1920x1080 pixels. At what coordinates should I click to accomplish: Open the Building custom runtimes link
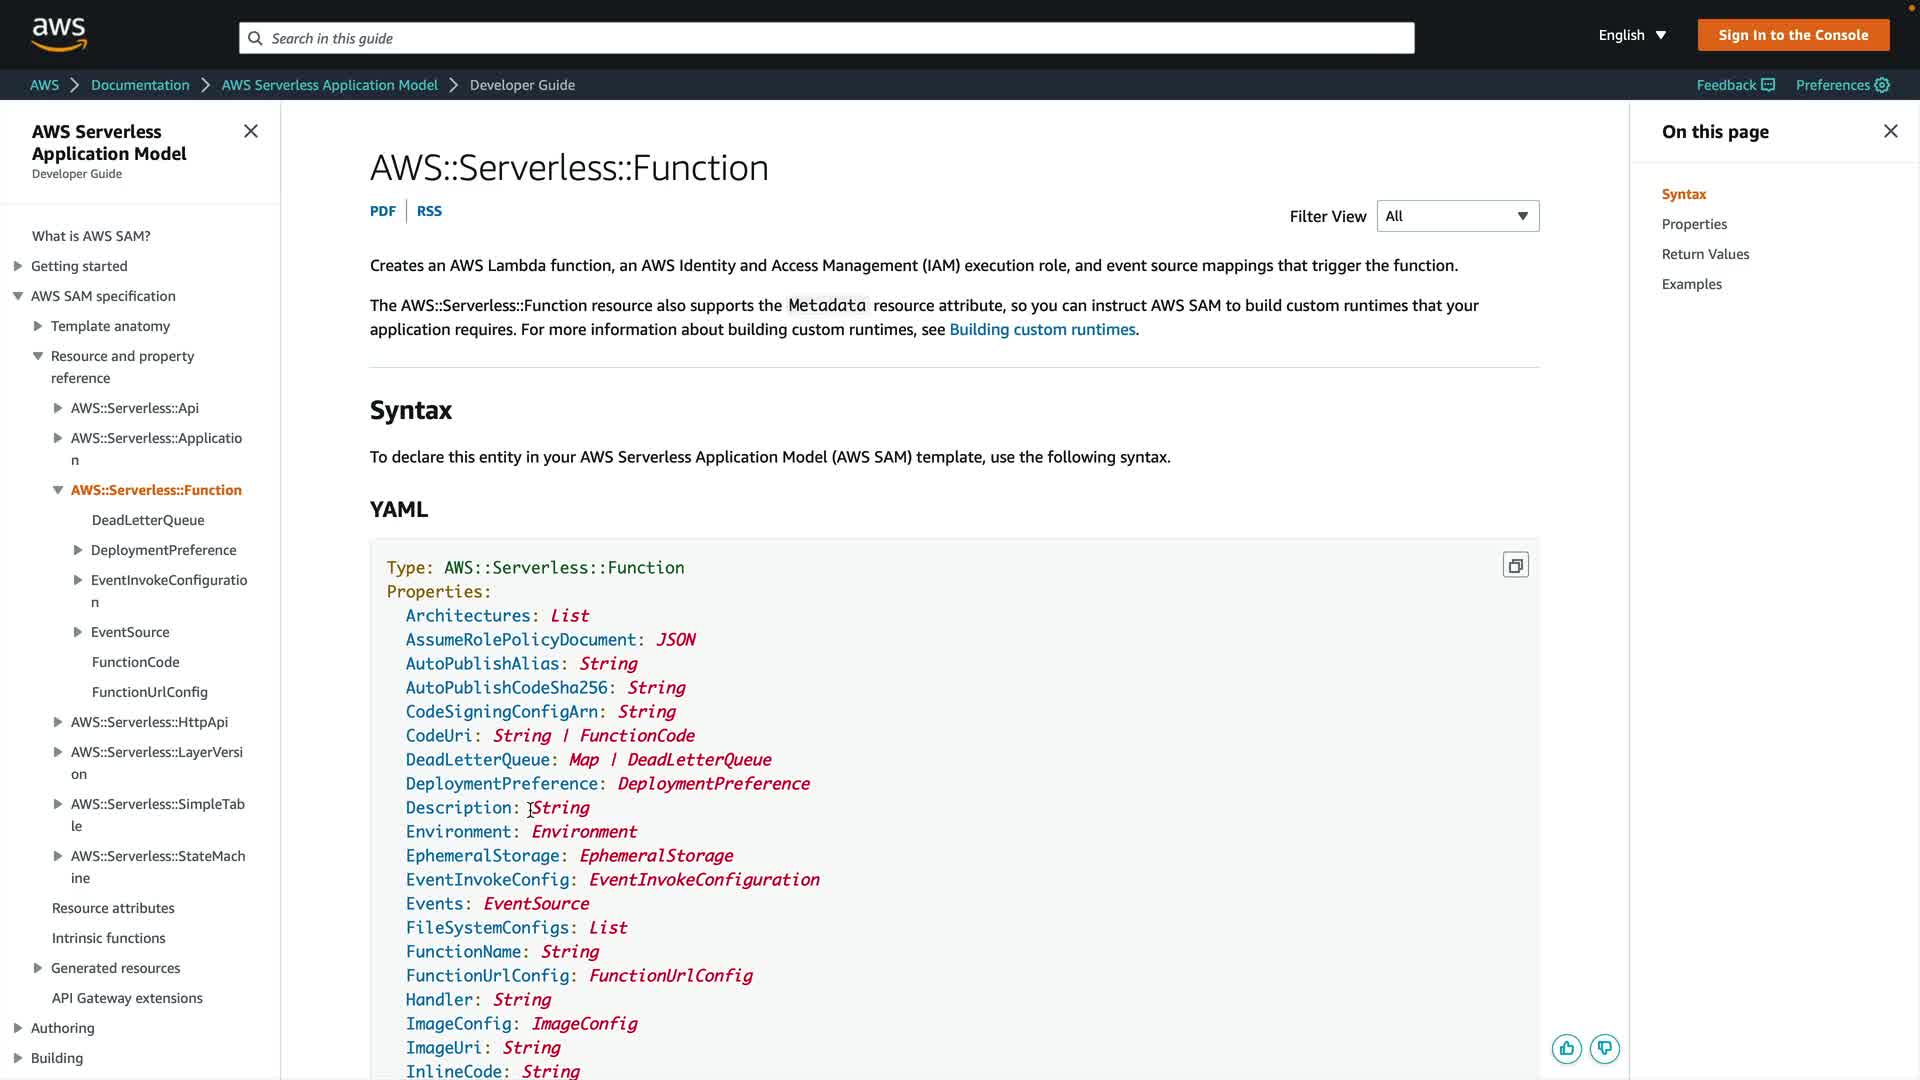click(x=1042, y=330)
